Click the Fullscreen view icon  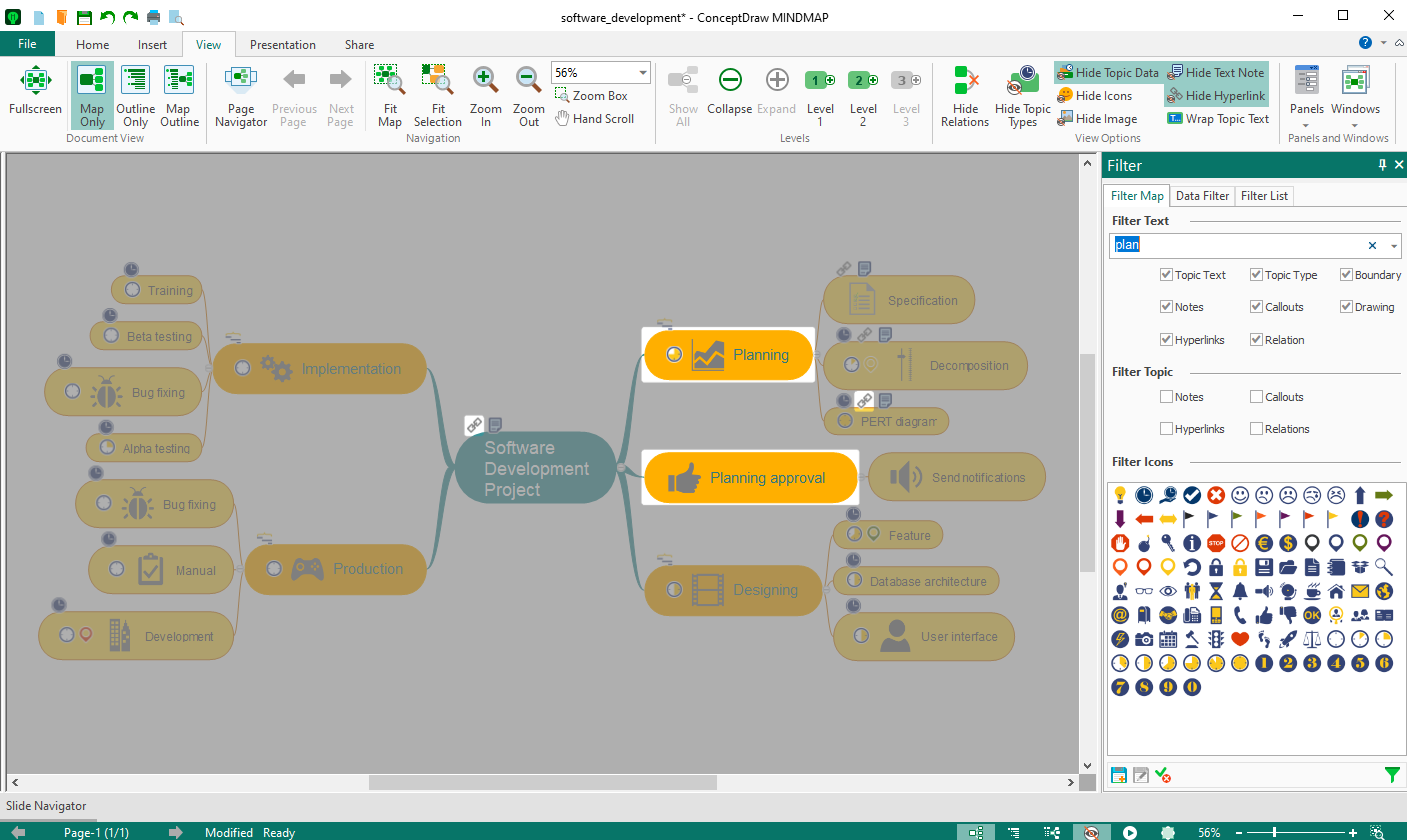[35, 93]
